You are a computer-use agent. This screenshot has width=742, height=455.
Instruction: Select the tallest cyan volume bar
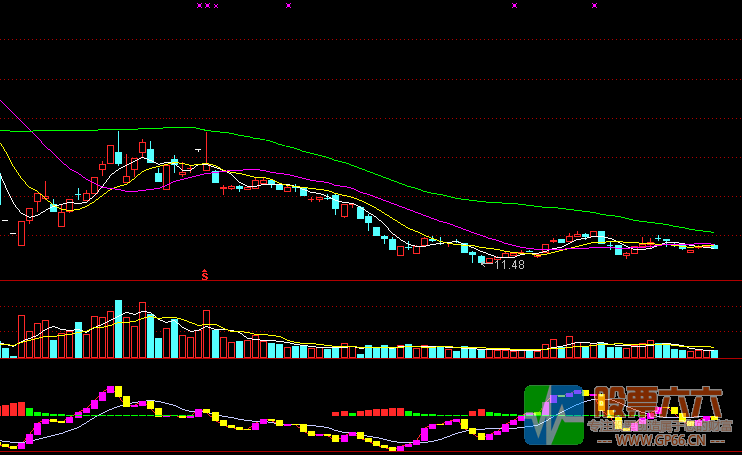tap(118, 328)
